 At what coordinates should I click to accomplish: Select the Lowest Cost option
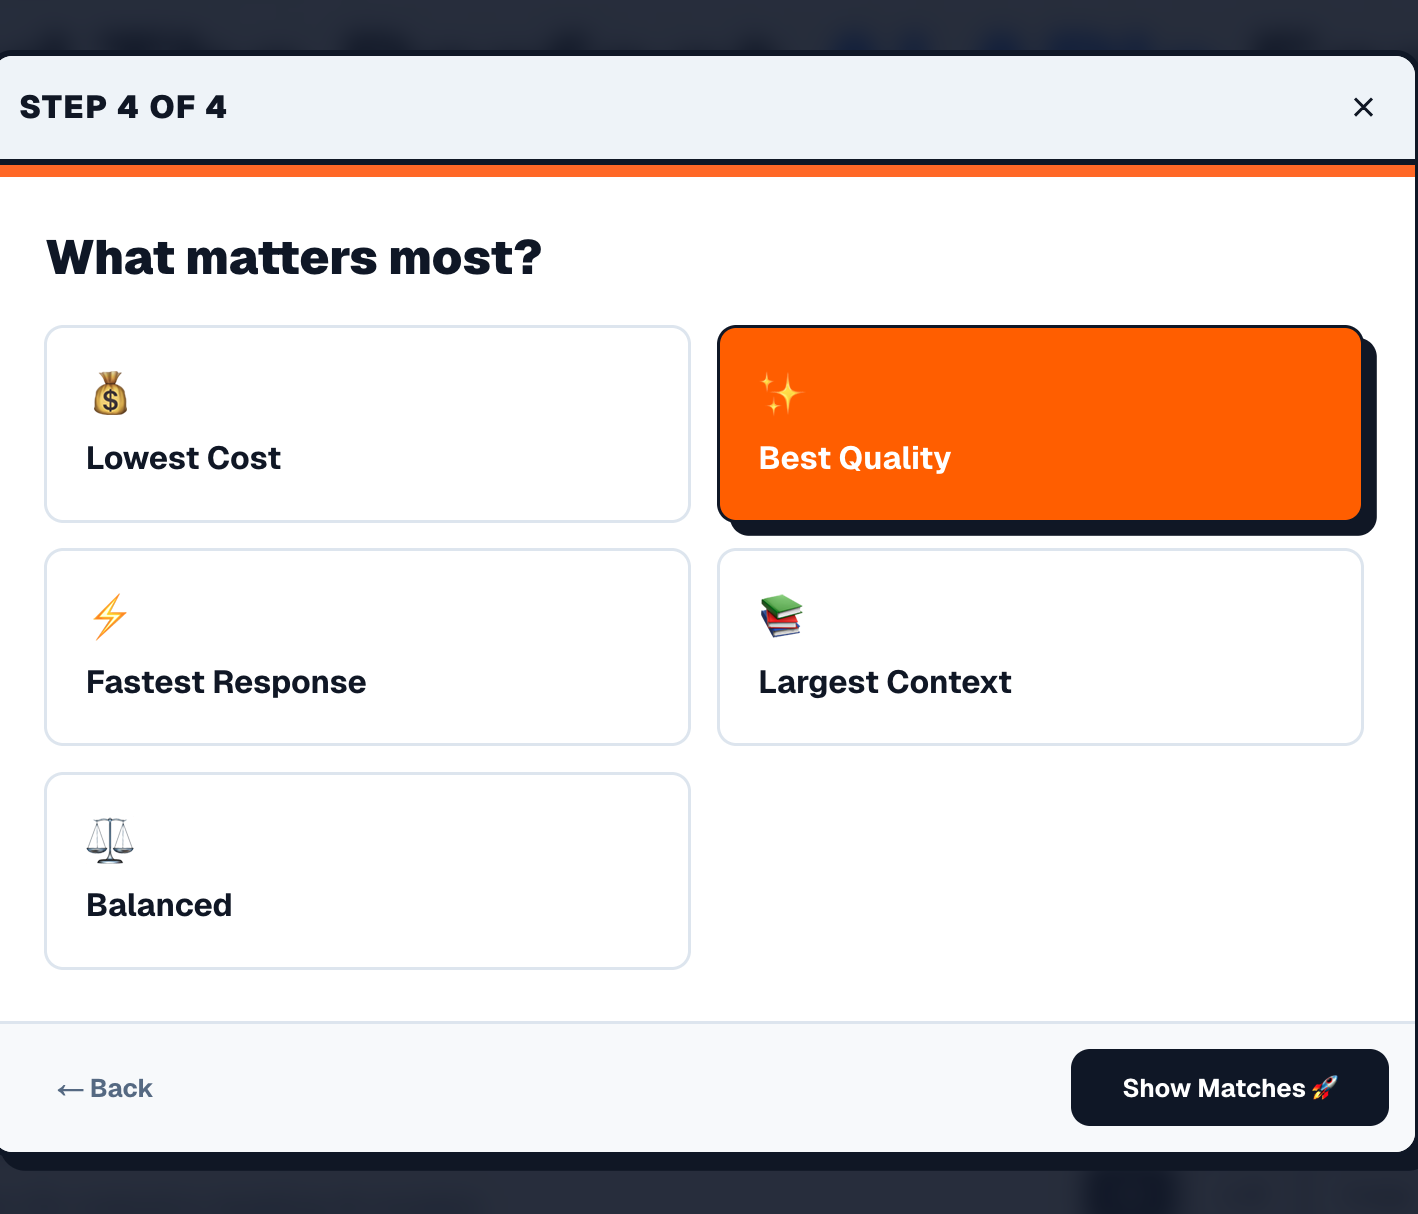[x=367, y=424]
